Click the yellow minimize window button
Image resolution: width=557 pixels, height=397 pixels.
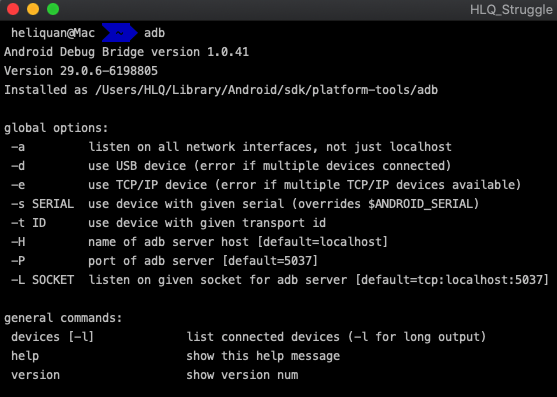pos(33,9)
